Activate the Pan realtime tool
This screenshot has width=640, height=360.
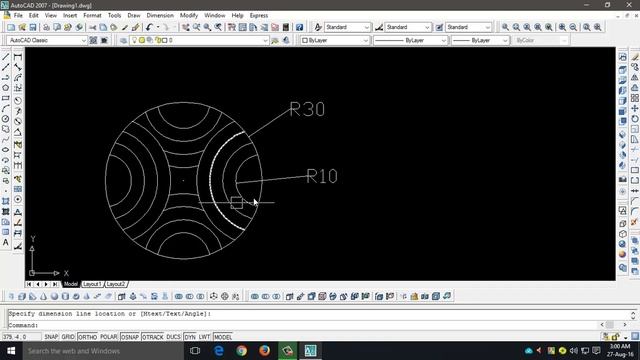click(x=186, y=27)
